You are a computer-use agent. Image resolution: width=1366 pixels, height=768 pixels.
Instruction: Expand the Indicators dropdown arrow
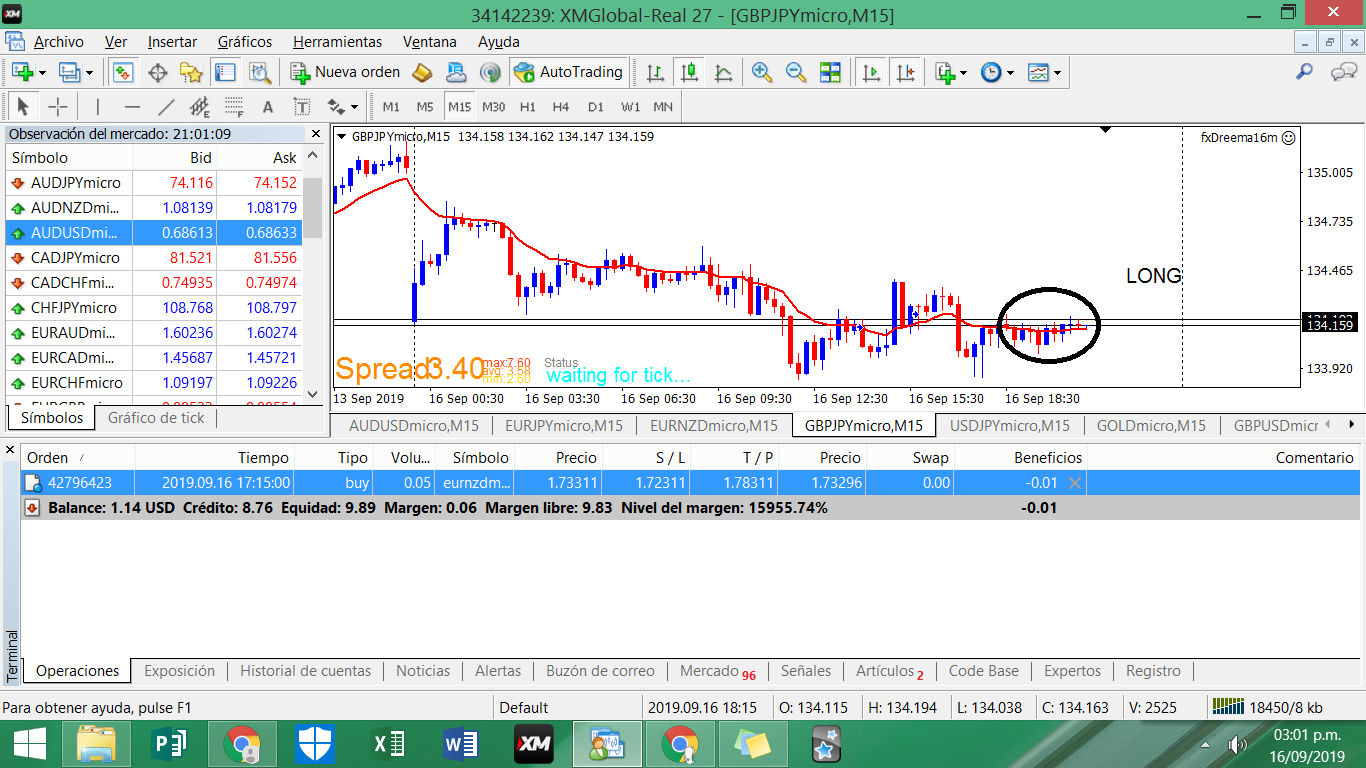(963, 73)
